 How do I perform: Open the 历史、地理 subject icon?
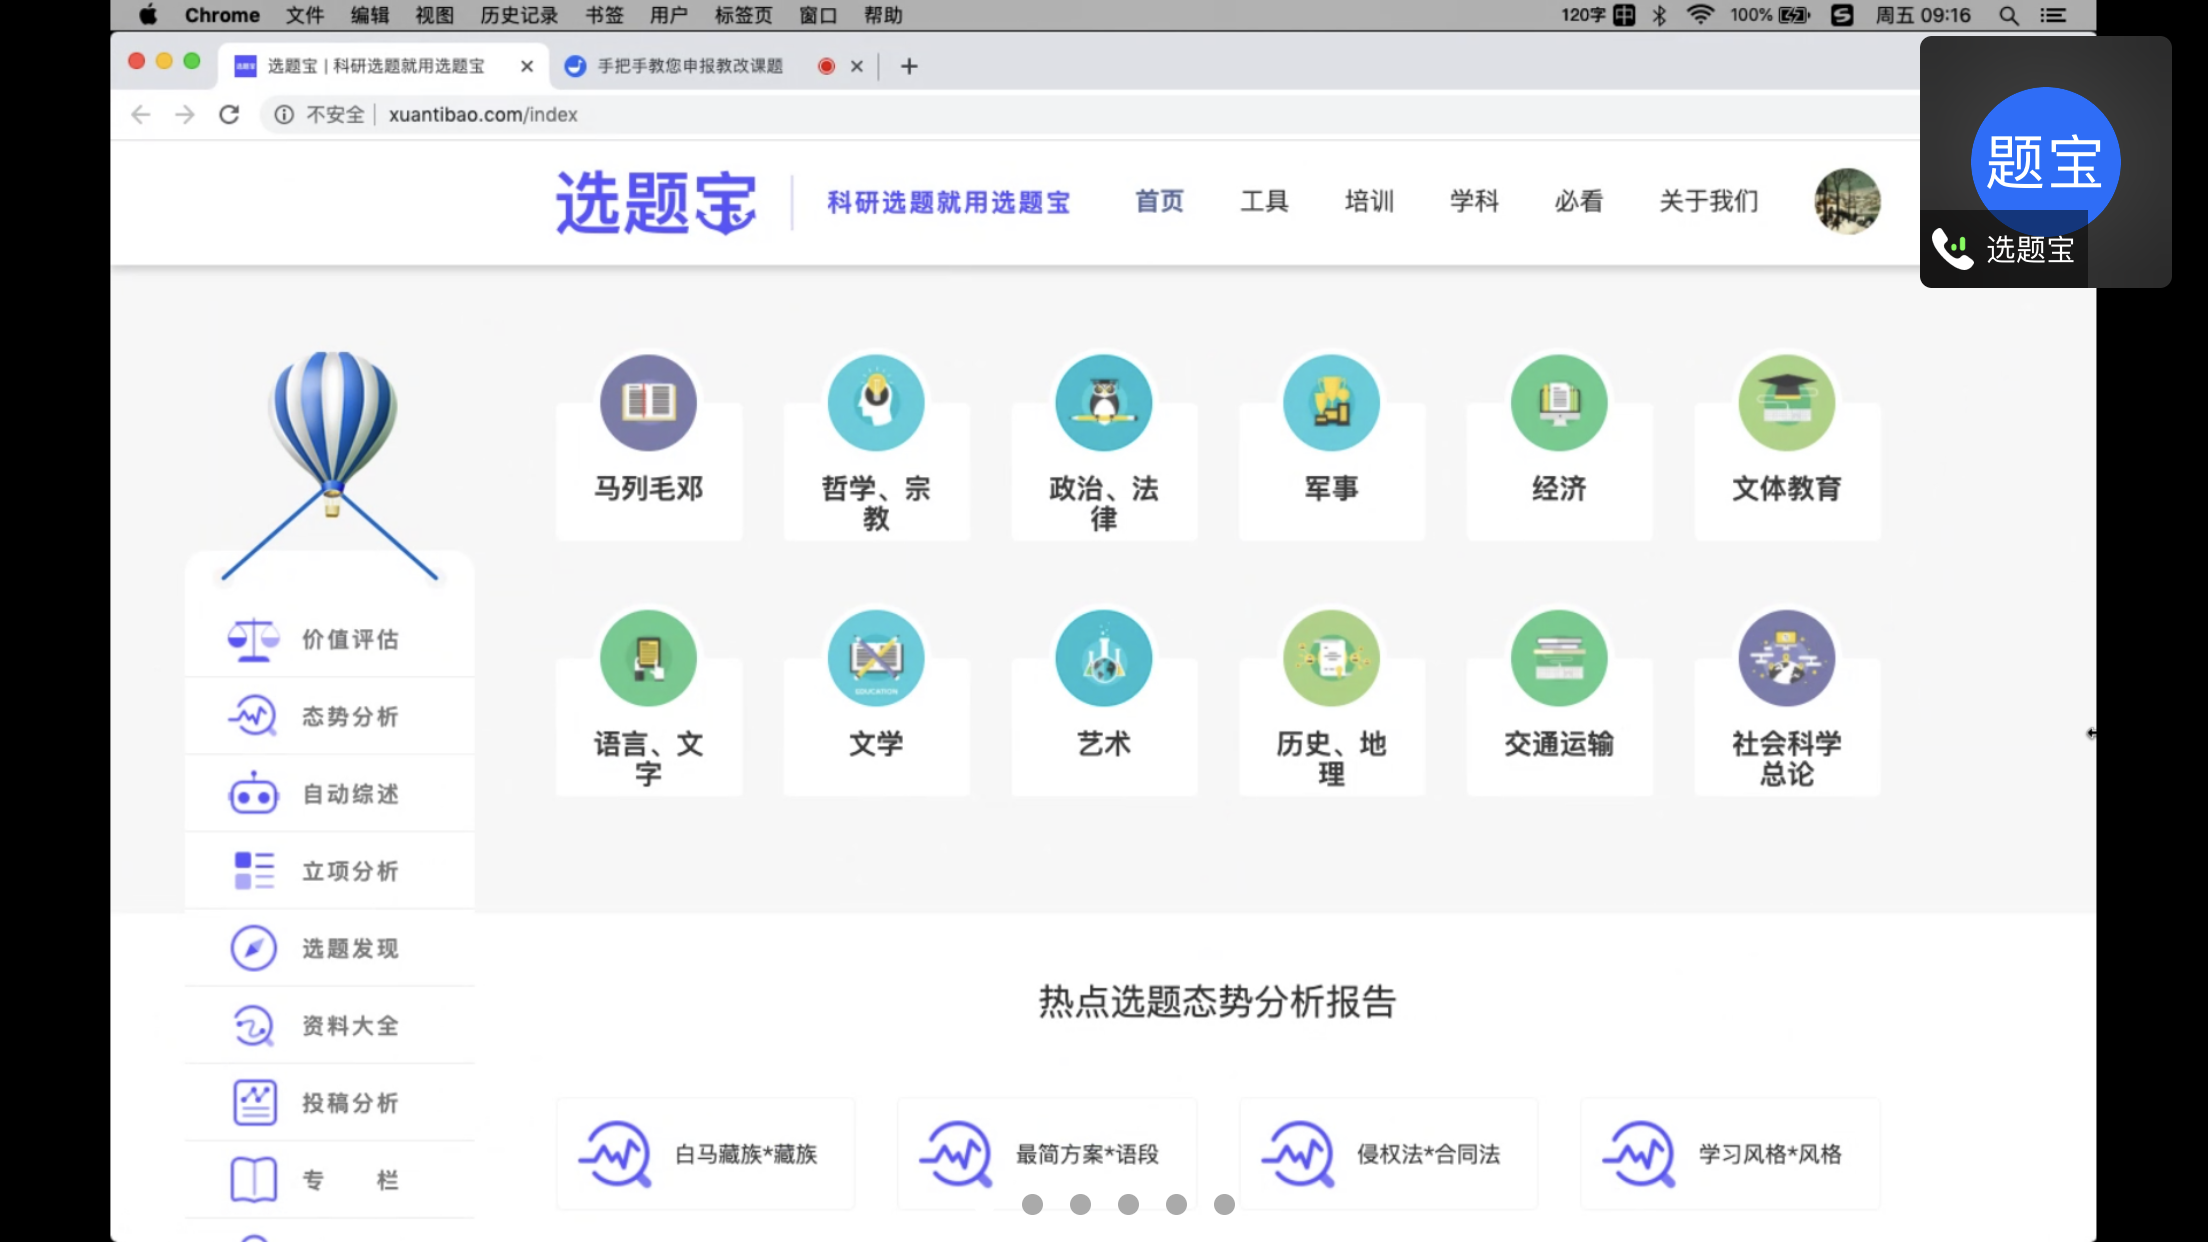(1331, 658)
